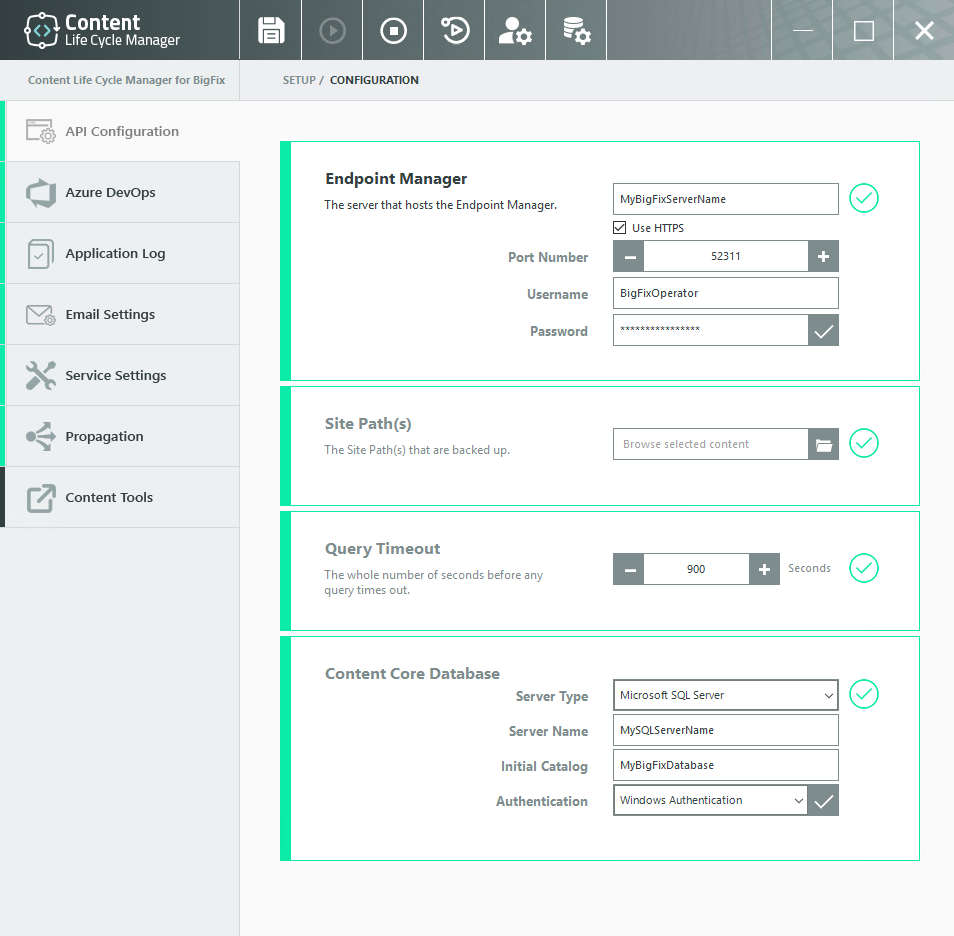Open the Application Log tab
Screen dimensions: 954x936
tap(122, 253)
